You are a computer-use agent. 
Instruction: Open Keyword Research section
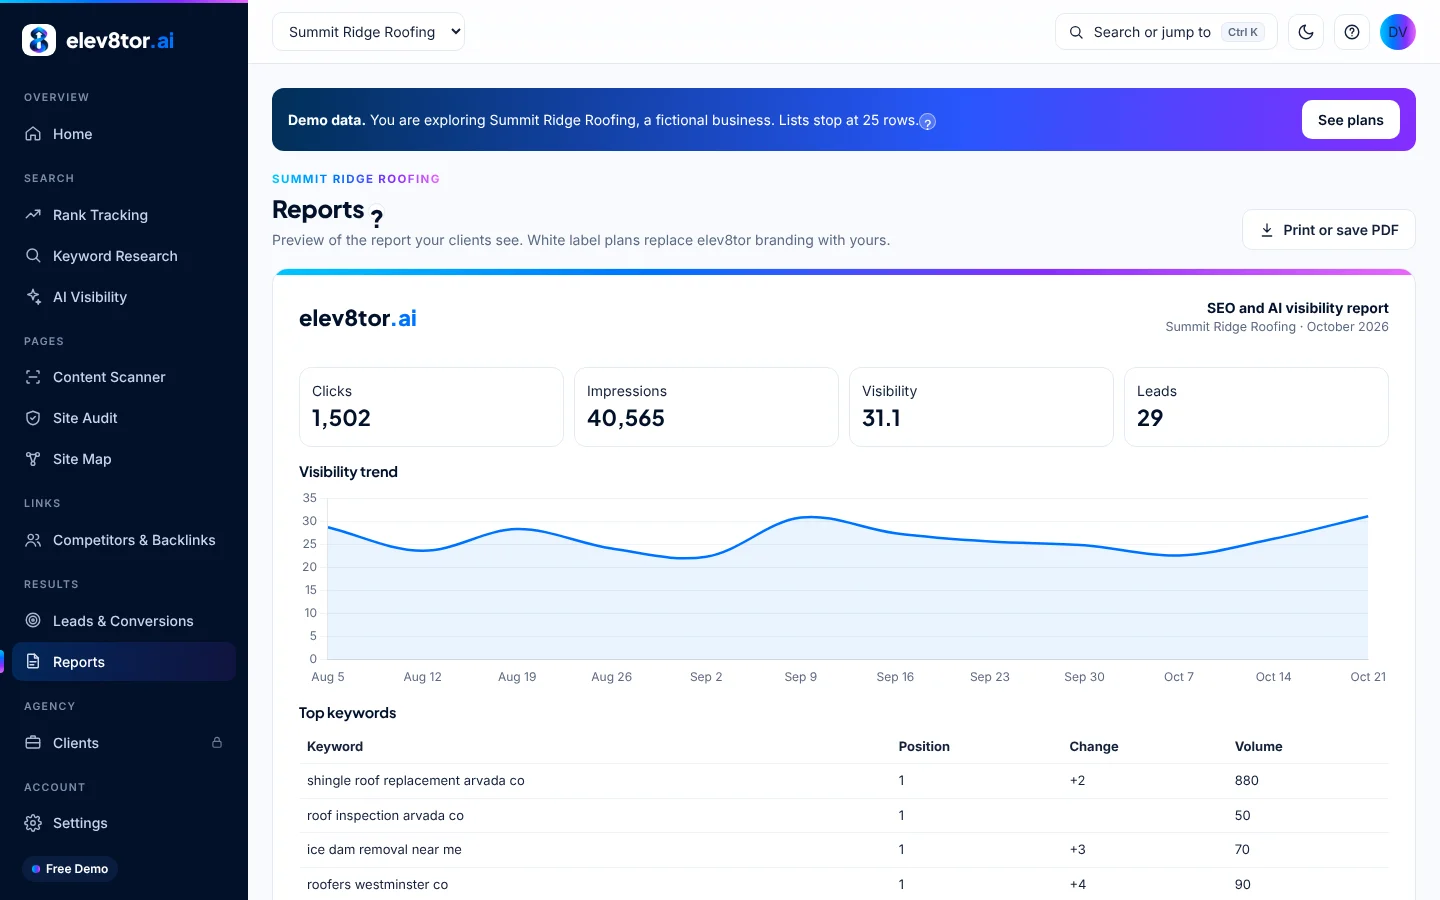point(124,256)
